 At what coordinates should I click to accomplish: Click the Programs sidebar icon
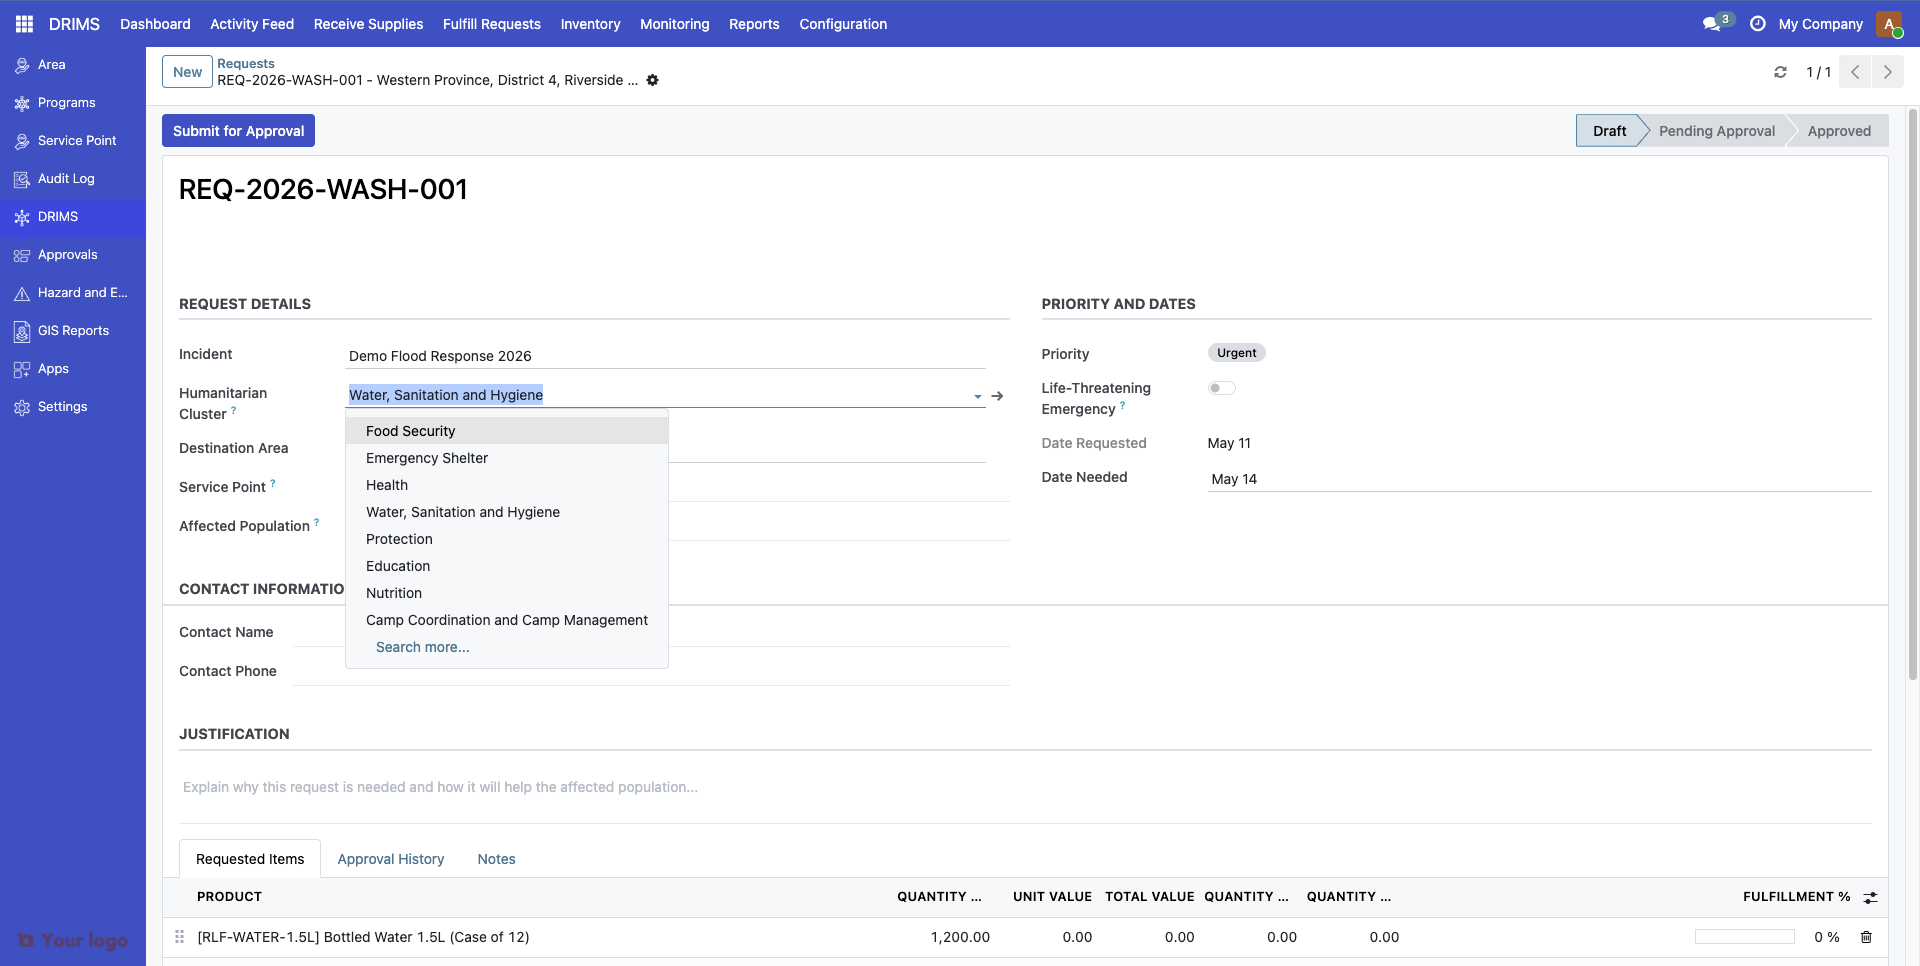coord(22,103)
